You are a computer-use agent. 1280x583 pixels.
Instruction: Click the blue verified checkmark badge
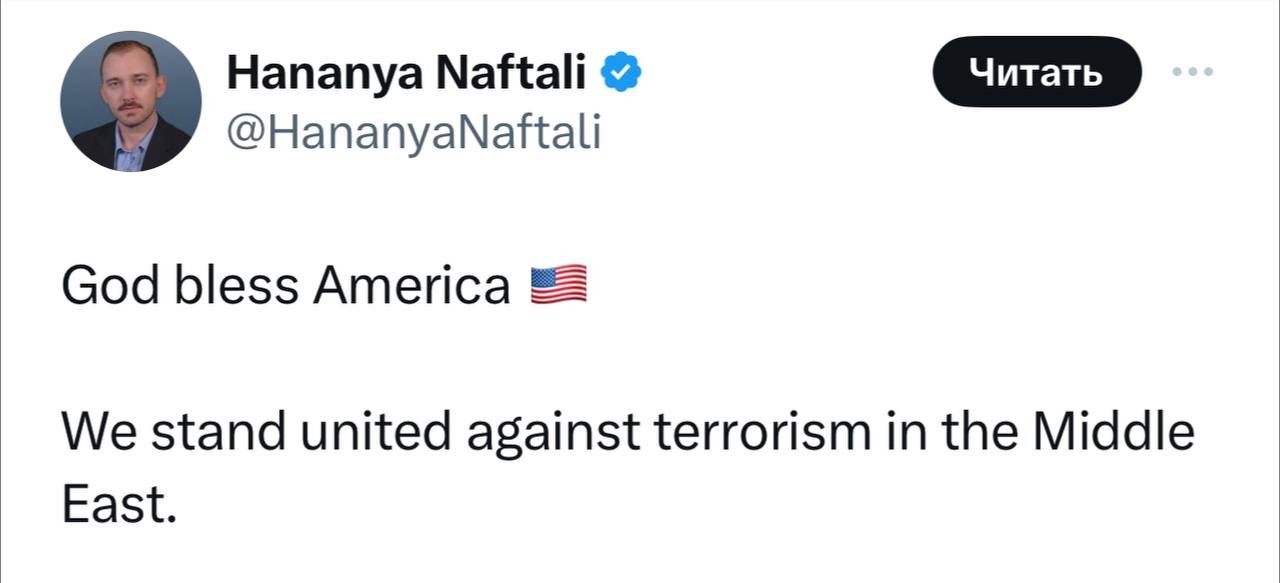tap(621, 73)
